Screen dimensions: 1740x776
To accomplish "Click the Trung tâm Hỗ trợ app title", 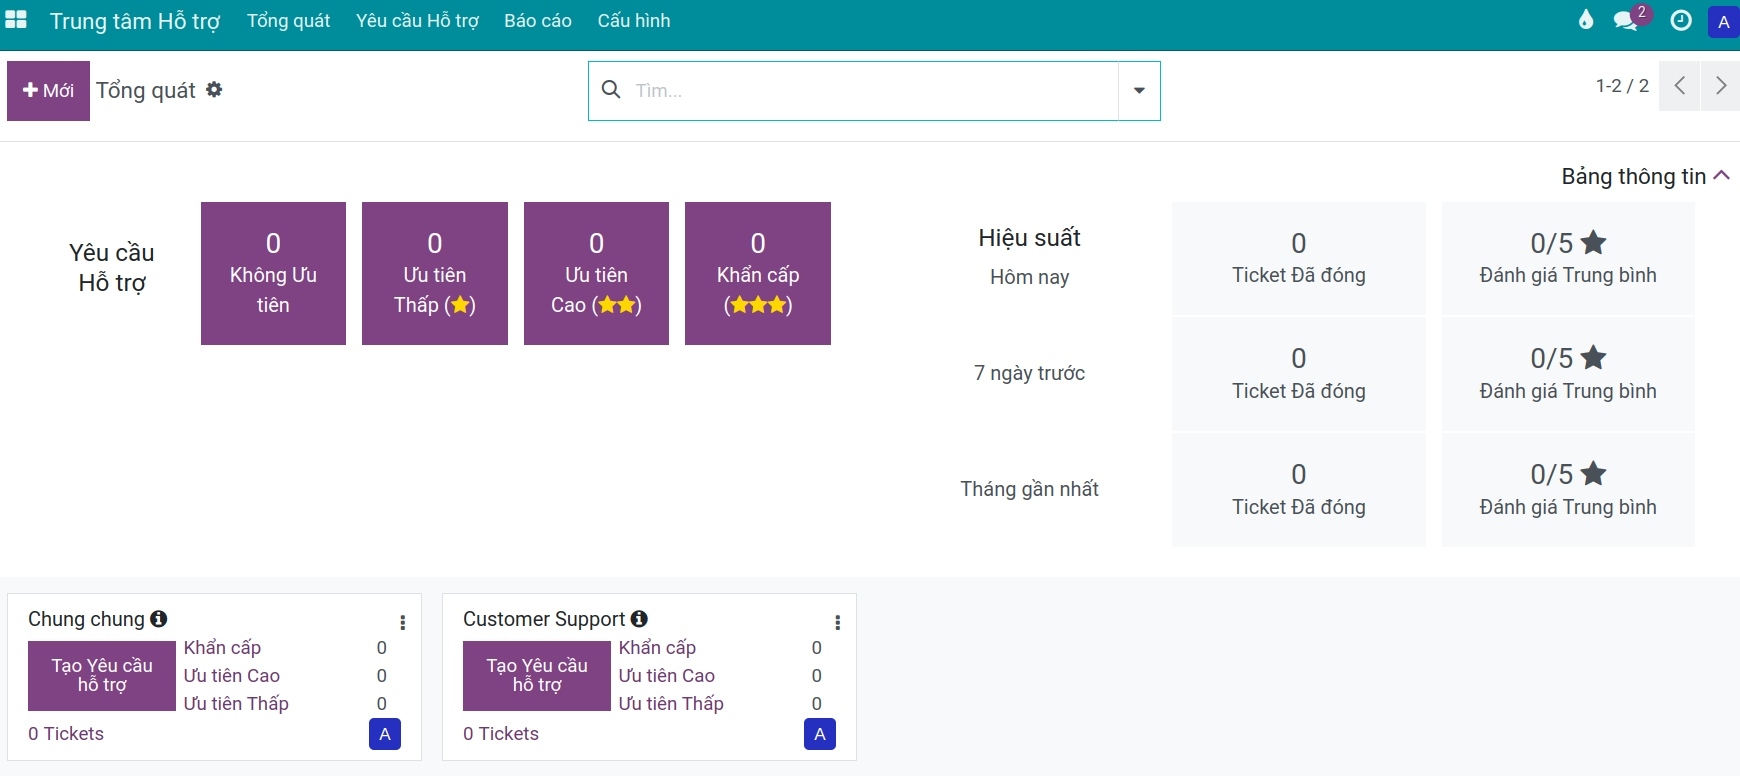I will point(135,22).
